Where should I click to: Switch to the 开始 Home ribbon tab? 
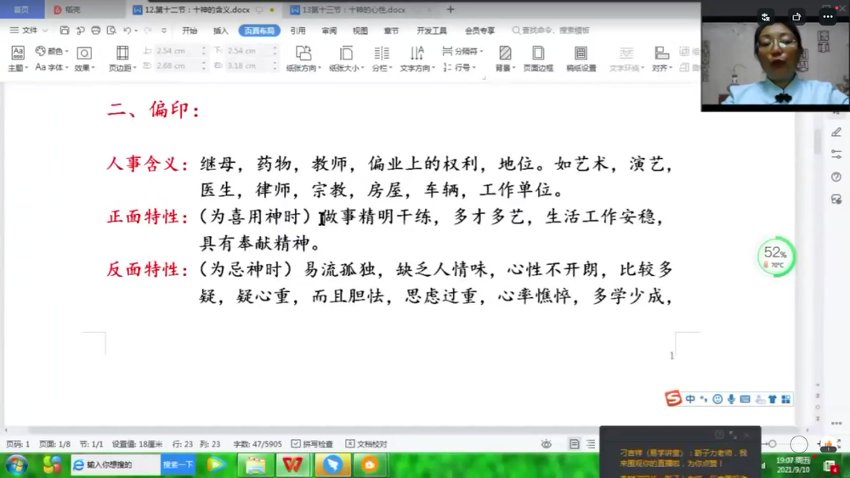[189, 30]
